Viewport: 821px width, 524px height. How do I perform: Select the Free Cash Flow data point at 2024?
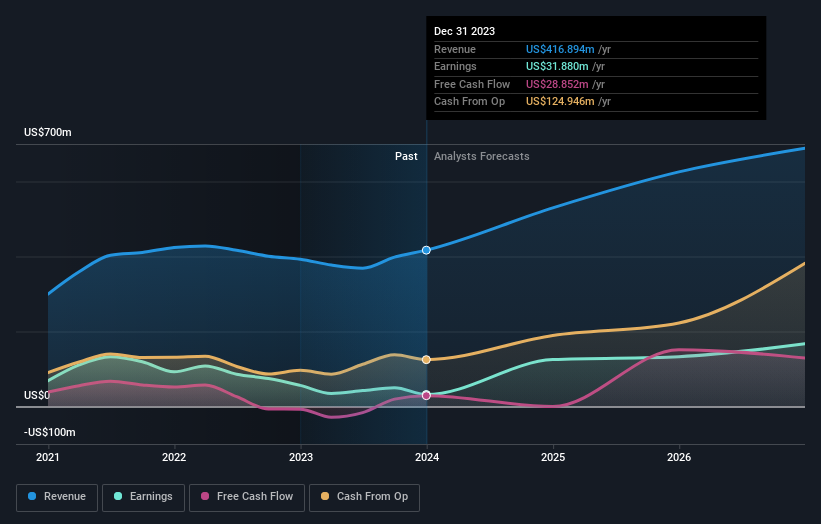[x=426, y=395]
